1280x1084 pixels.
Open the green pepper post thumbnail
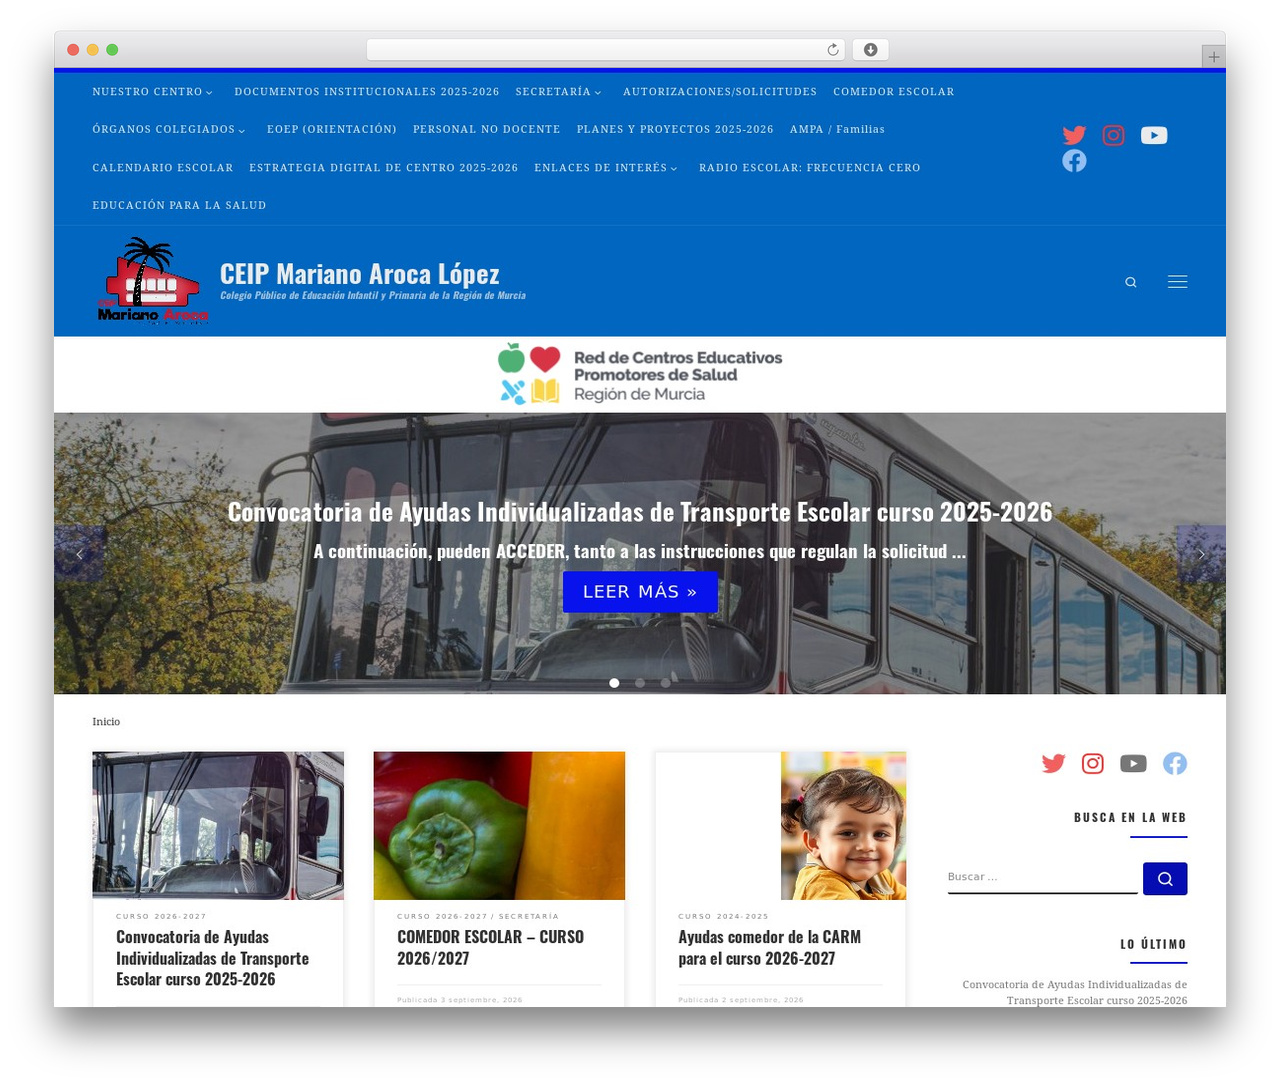499,826
